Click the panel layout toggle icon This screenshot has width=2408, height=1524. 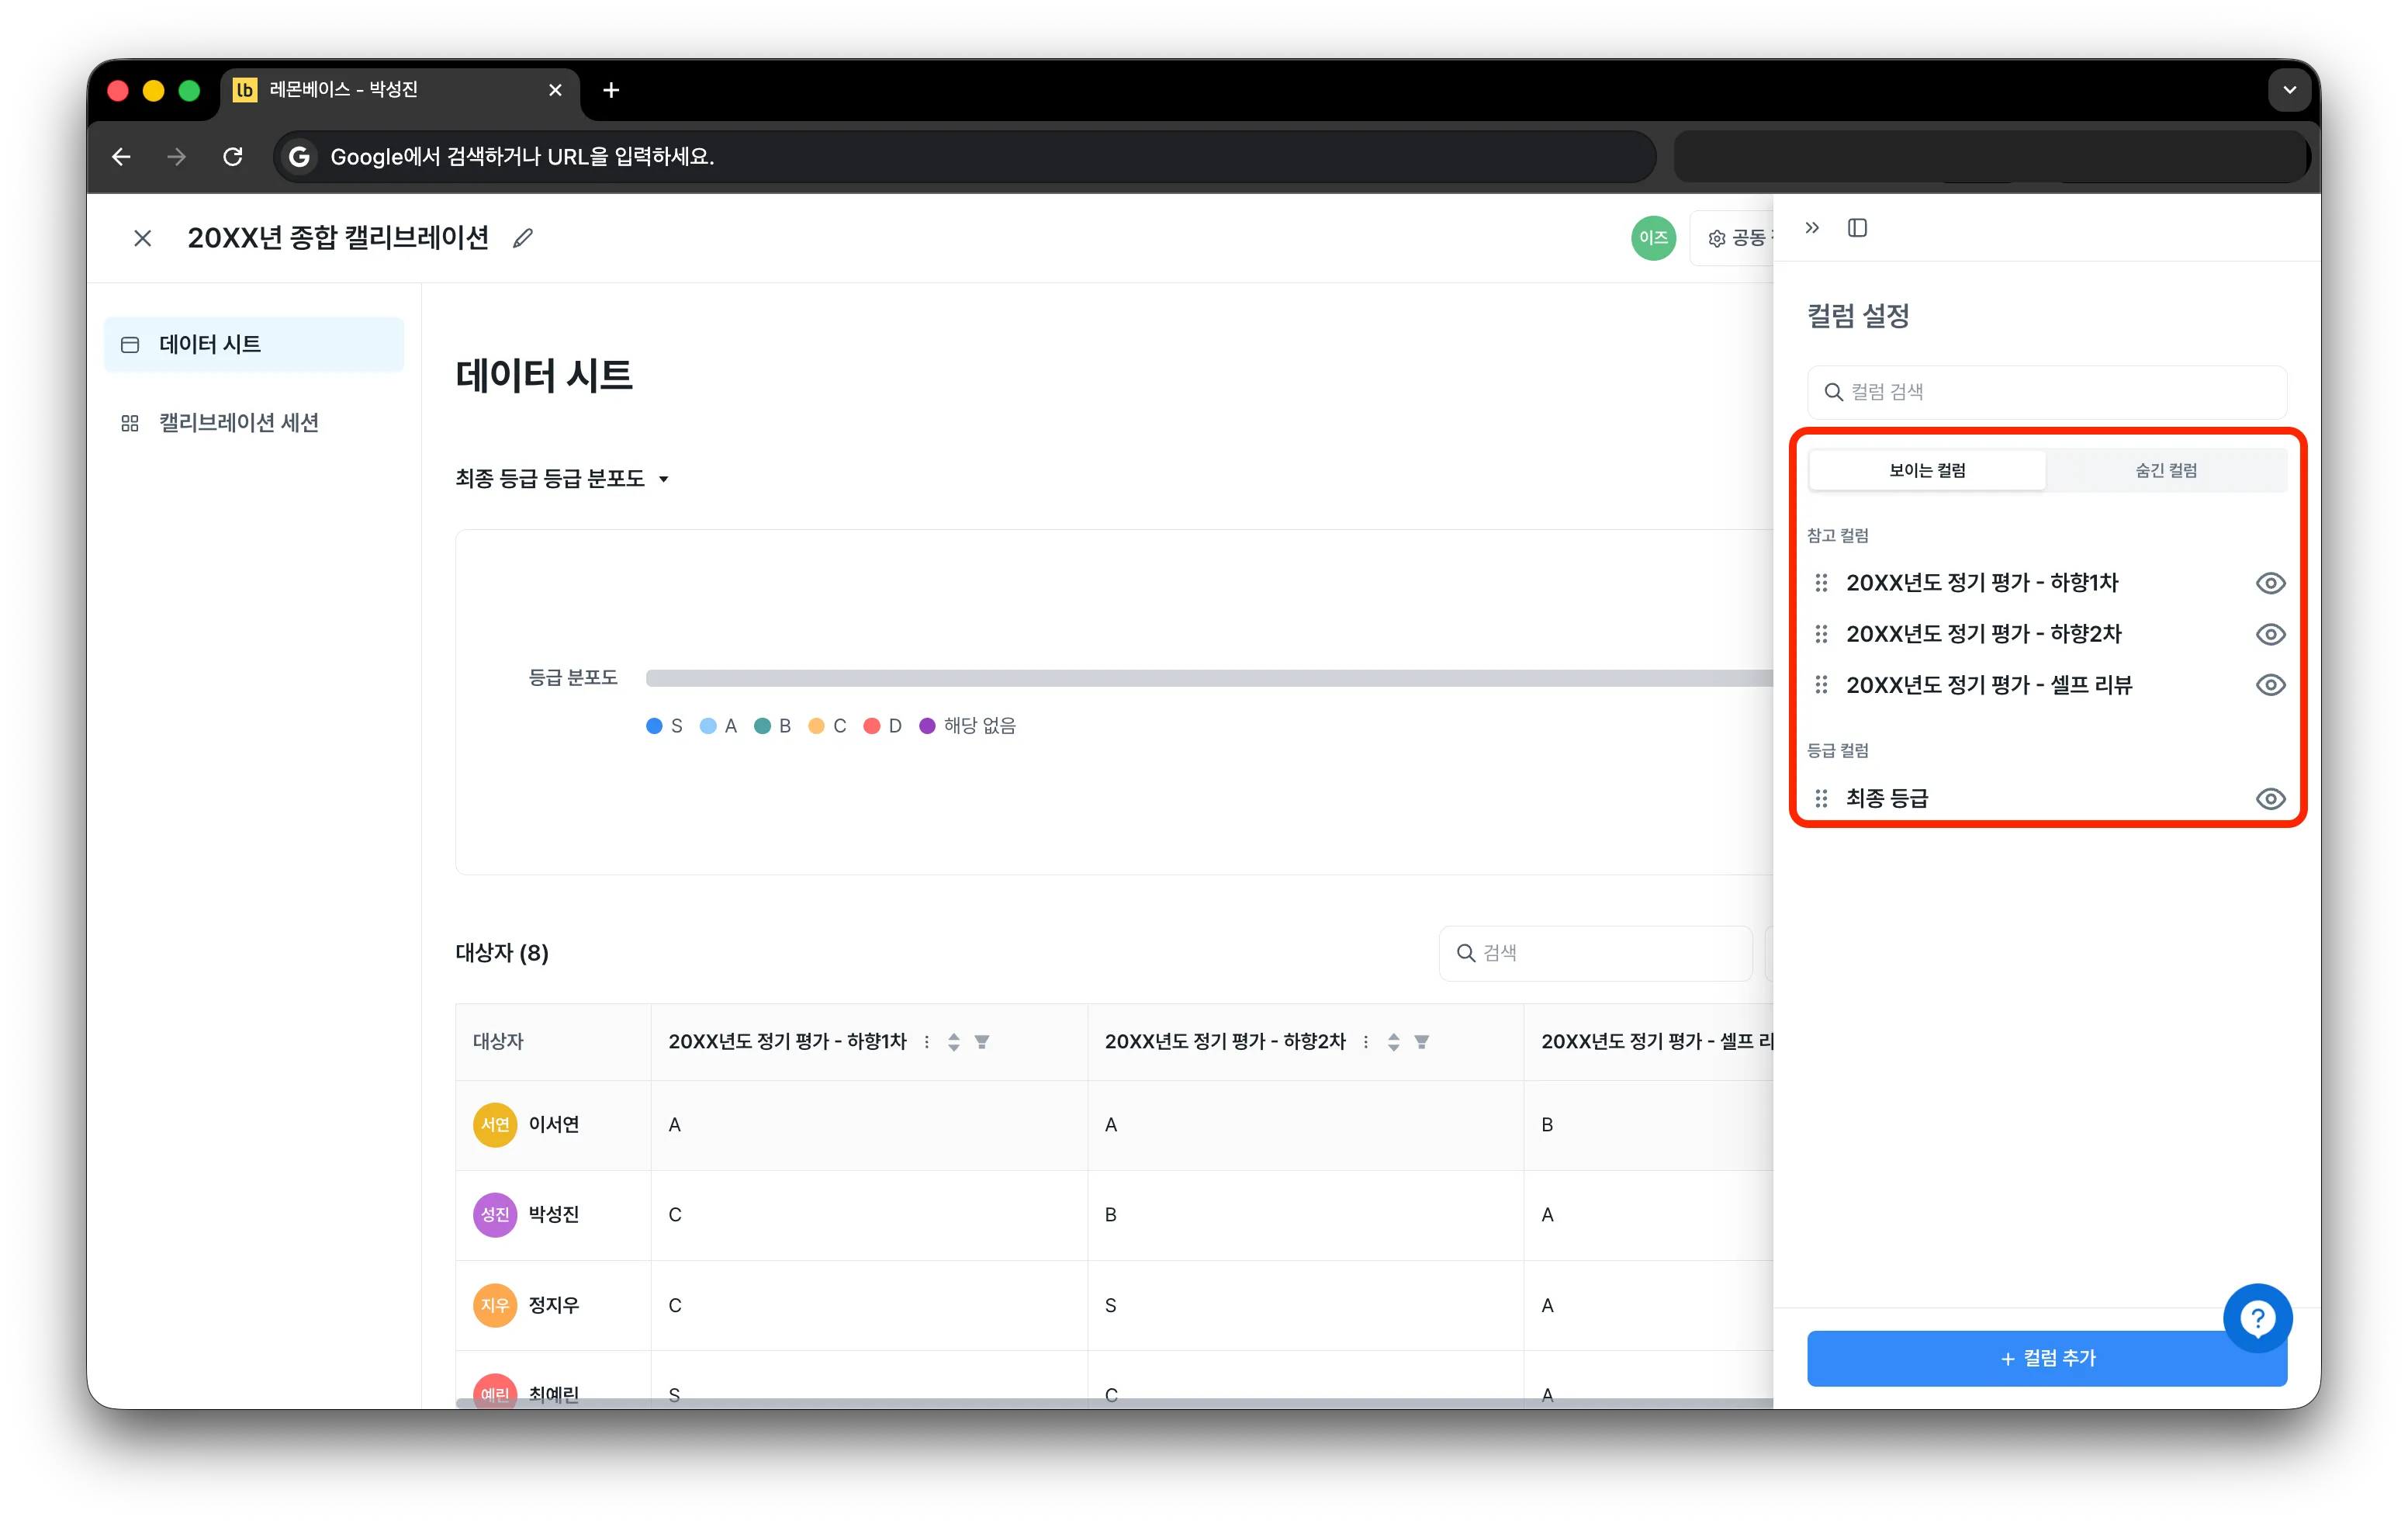[x=1857, y=228]
